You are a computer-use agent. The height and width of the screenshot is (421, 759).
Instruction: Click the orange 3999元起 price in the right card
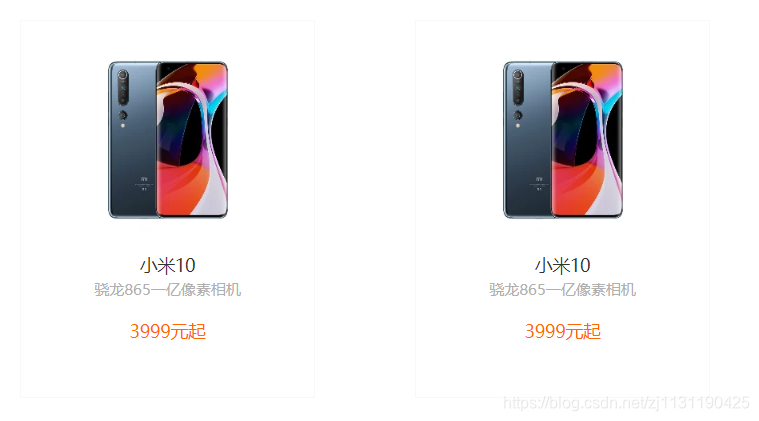562,331
